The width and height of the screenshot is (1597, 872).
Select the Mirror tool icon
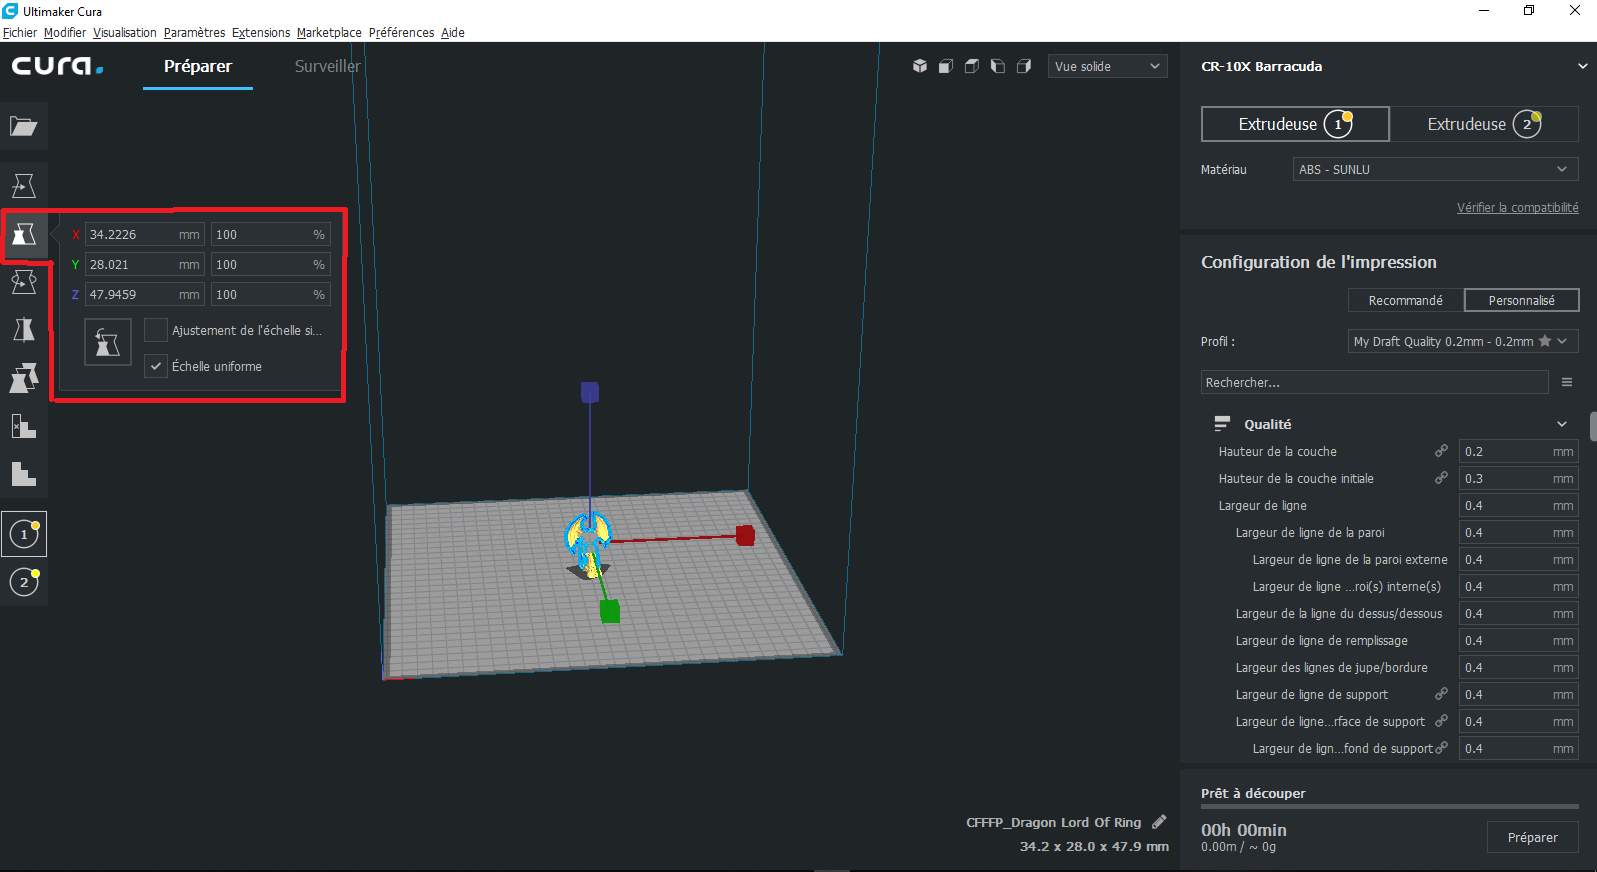24,330
